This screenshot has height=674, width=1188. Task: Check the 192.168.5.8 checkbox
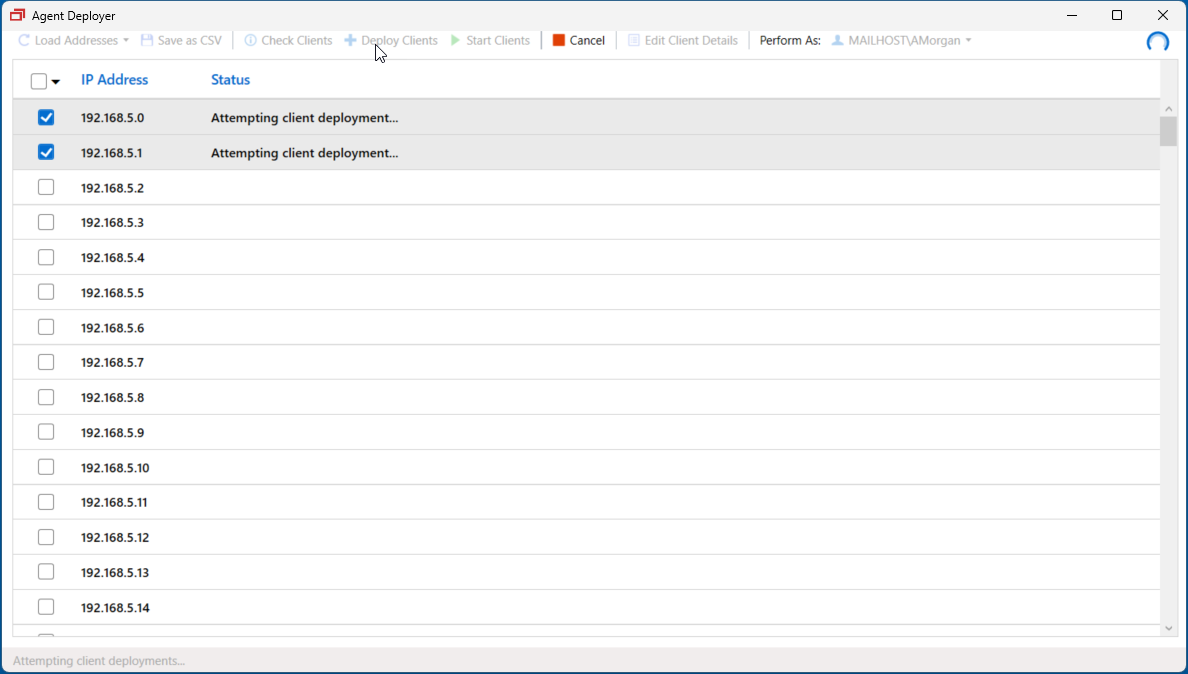[x=45, y=397]
